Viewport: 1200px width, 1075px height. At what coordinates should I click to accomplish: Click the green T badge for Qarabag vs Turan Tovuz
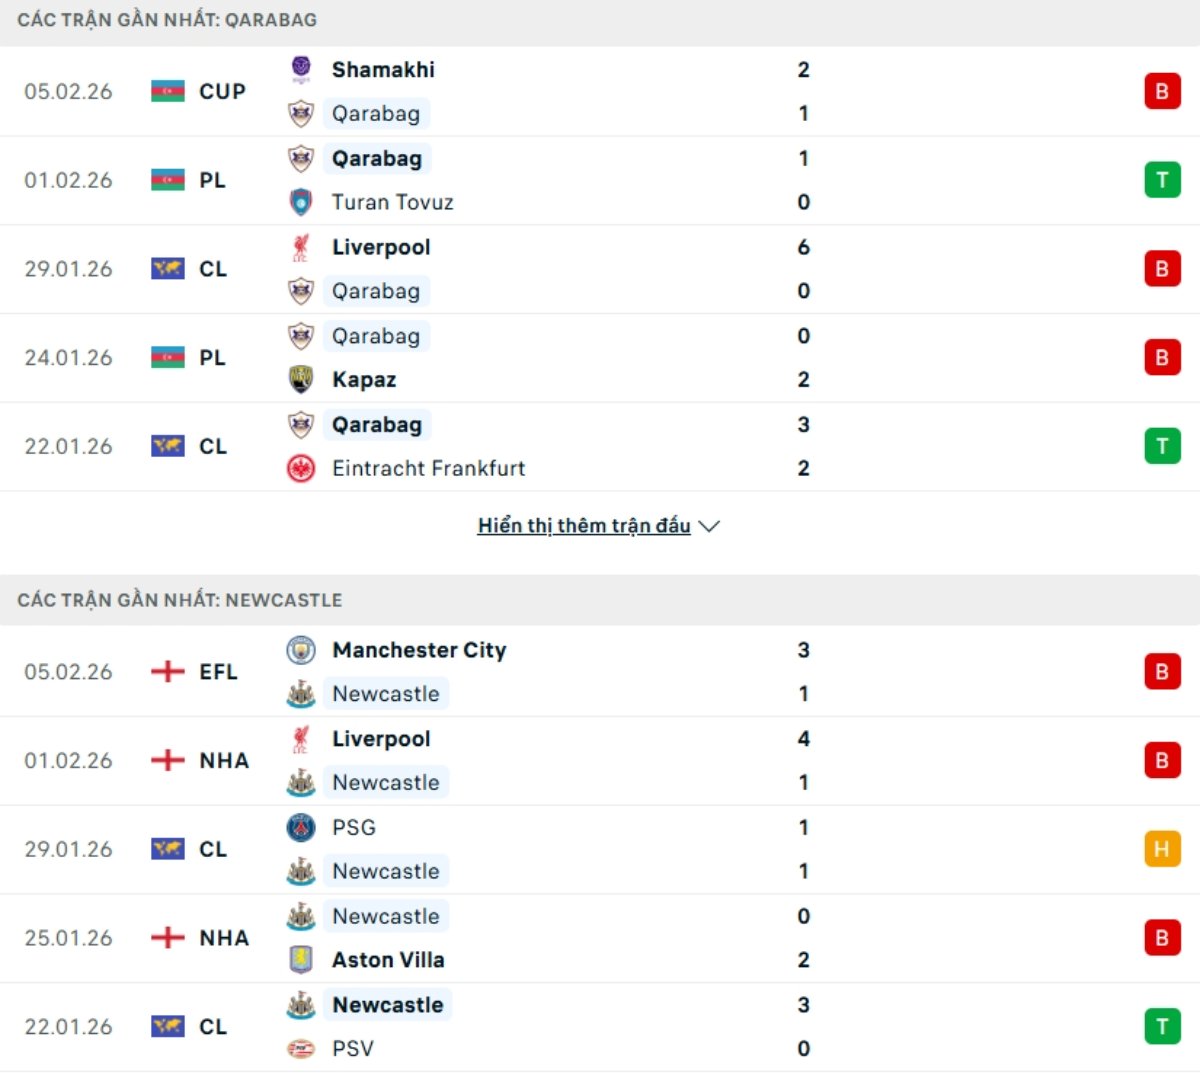click(1162, 180)
